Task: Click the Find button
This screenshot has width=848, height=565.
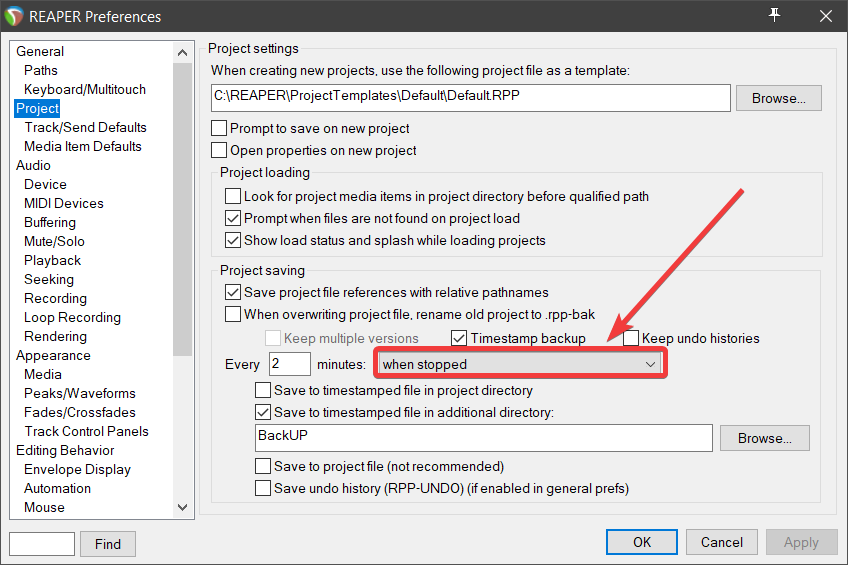Action: click(108, 544)
